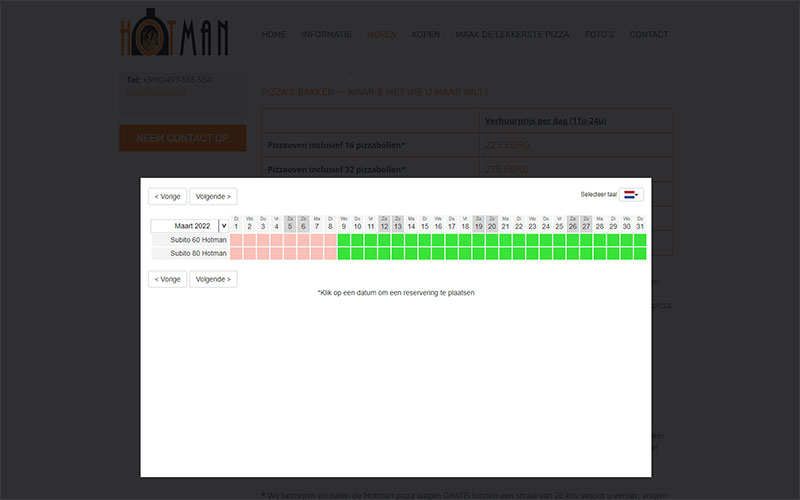Click the day 25 column header
800x500 pixels.
[x=559, y=223]
